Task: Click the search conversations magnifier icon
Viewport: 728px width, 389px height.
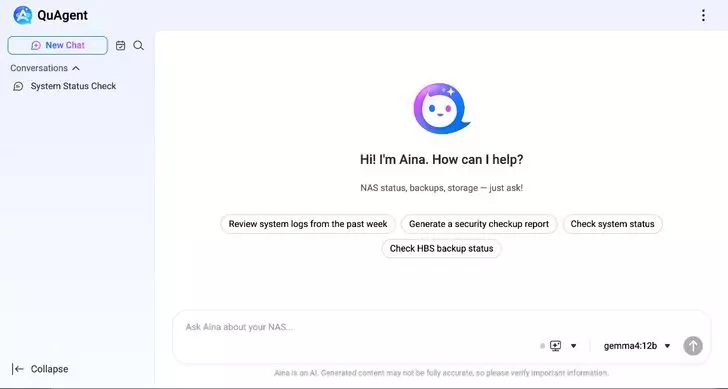Action: (x=138, y=45)
